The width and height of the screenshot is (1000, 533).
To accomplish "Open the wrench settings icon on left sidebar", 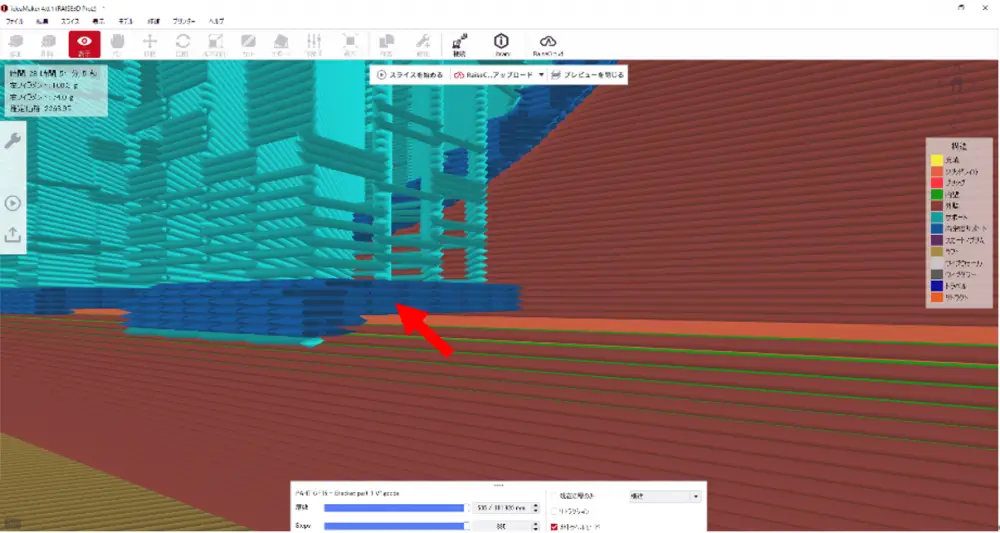I will 13,141.
